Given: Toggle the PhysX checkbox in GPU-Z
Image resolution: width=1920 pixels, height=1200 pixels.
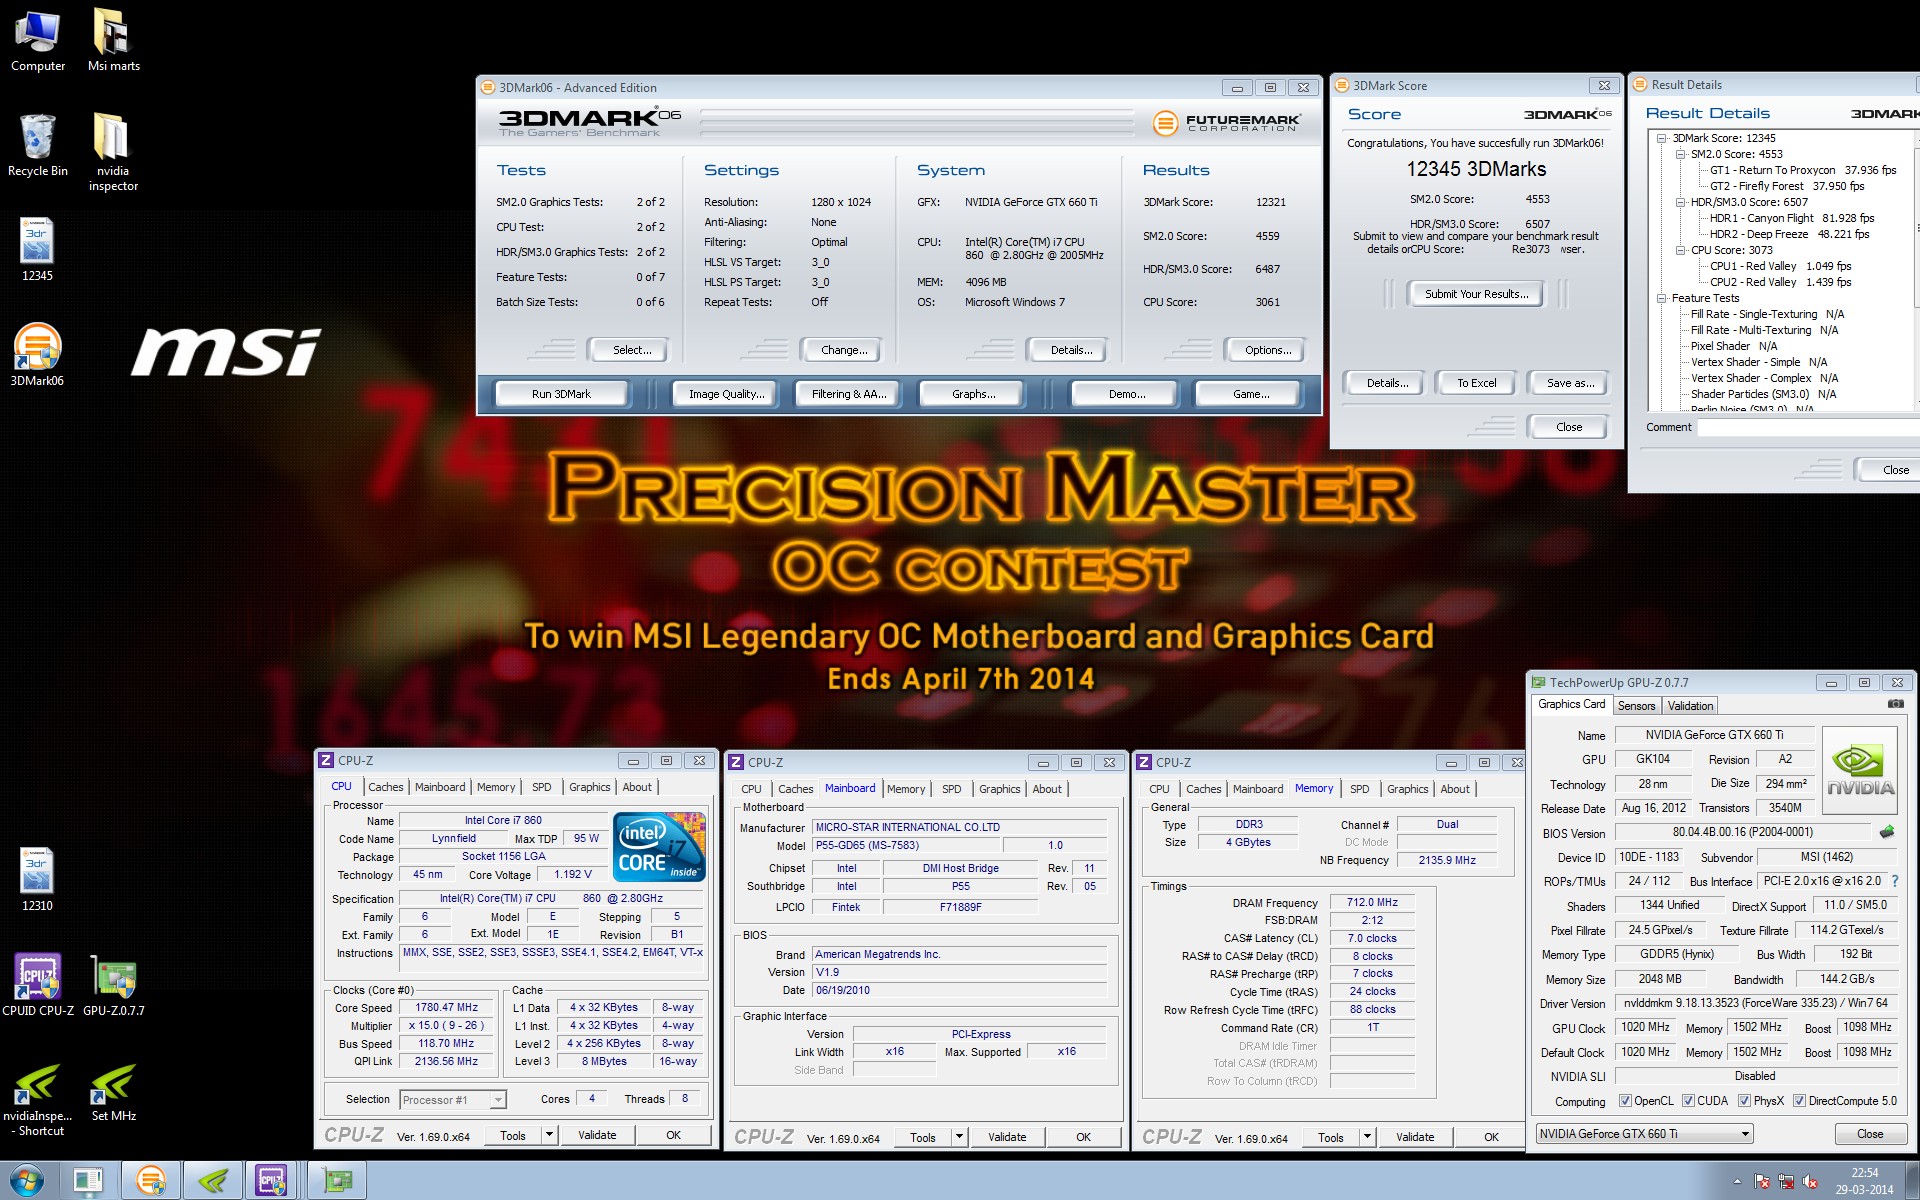Looking at the screenshot, I should pos(1744,1101).
